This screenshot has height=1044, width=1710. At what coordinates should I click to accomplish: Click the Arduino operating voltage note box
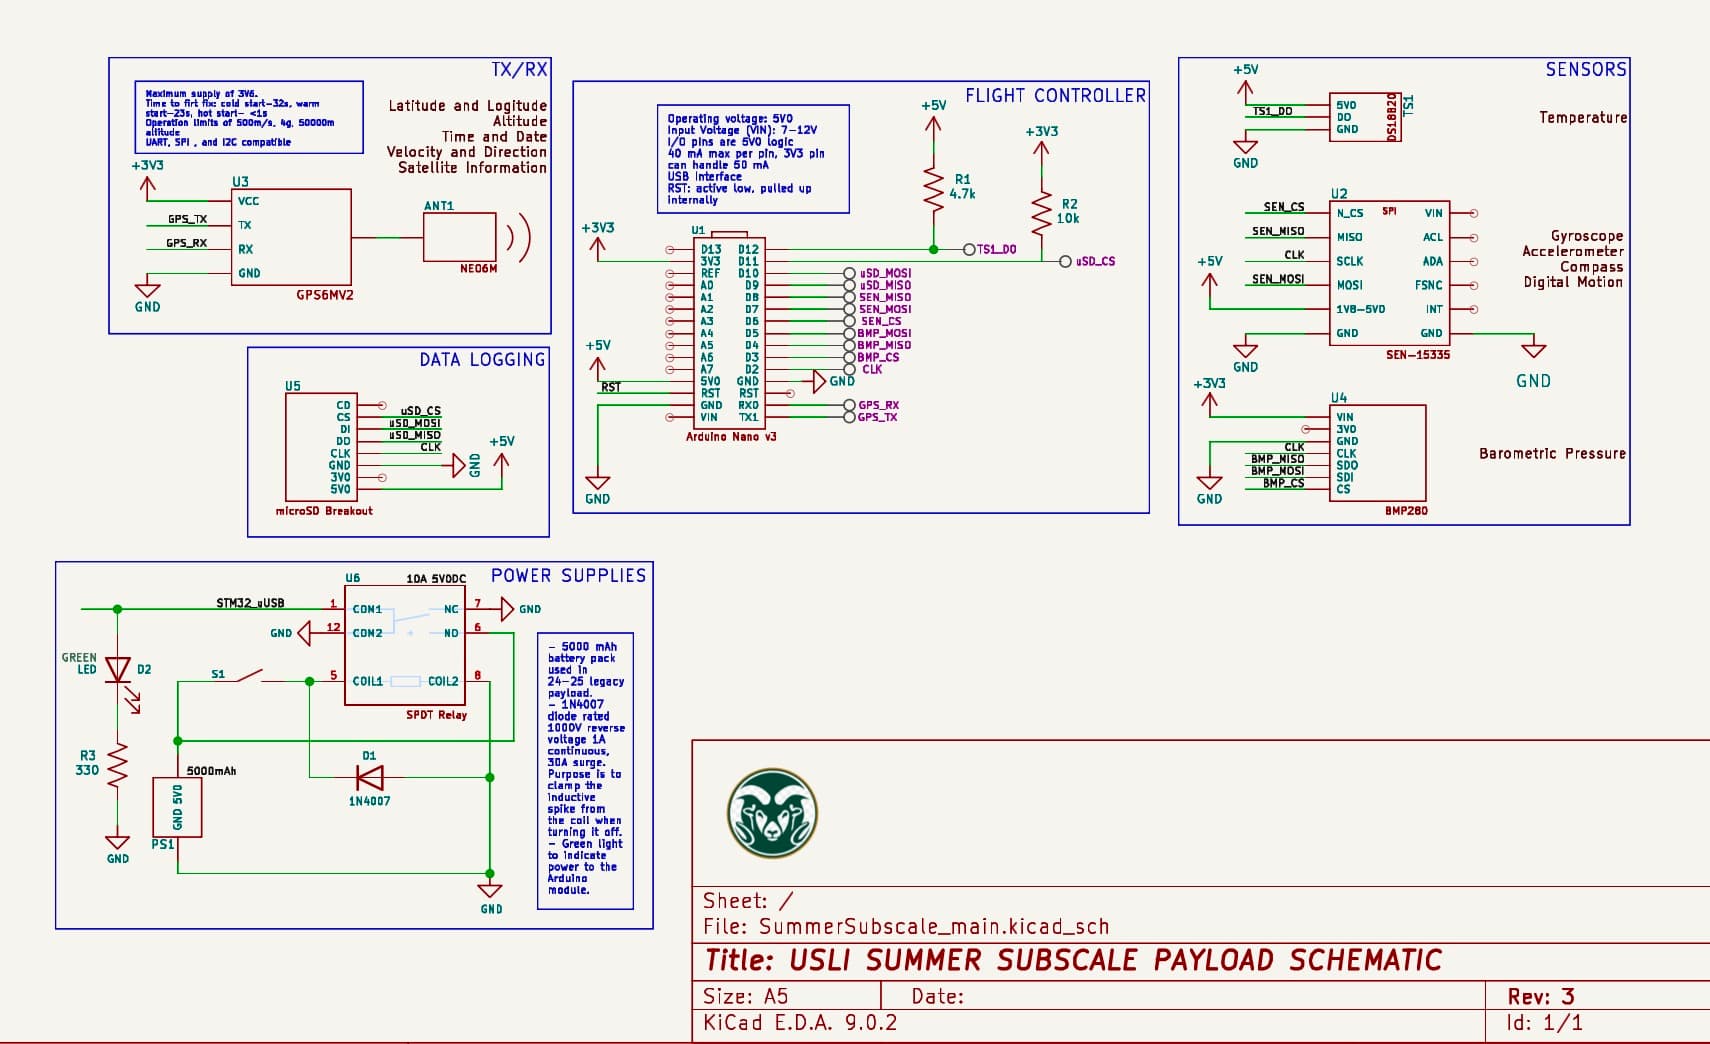(x=752, y=159)
